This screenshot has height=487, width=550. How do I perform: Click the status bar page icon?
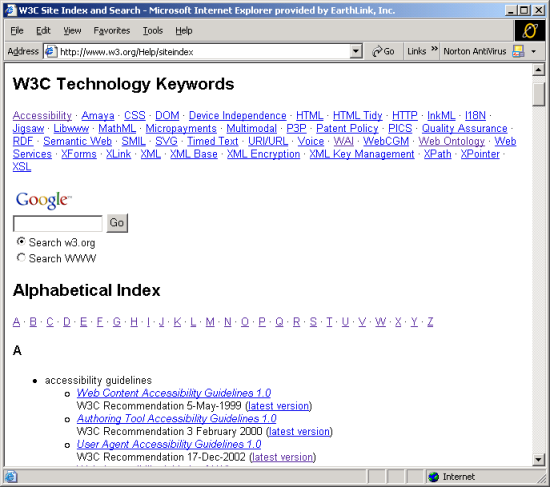click(x=11, y=476)
